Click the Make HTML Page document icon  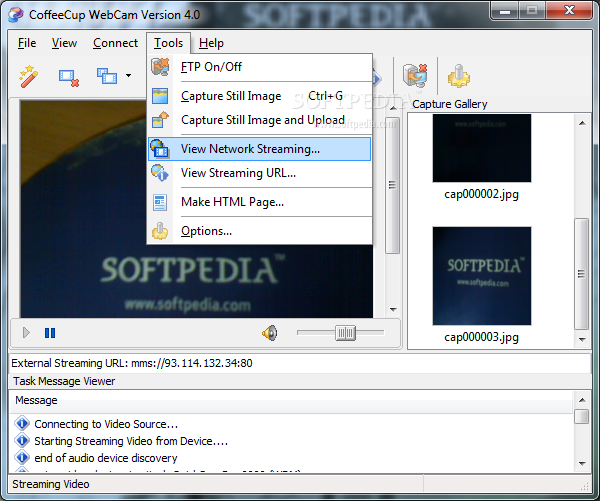(x=160, y=202)
